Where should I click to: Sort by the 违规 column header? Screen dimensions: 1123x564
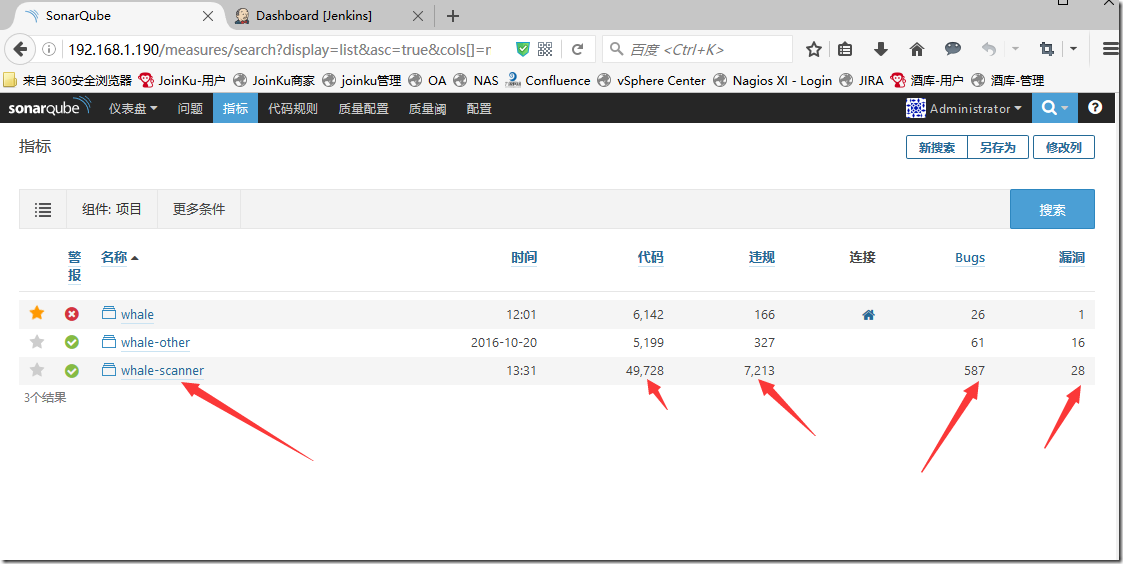(762, 257)
